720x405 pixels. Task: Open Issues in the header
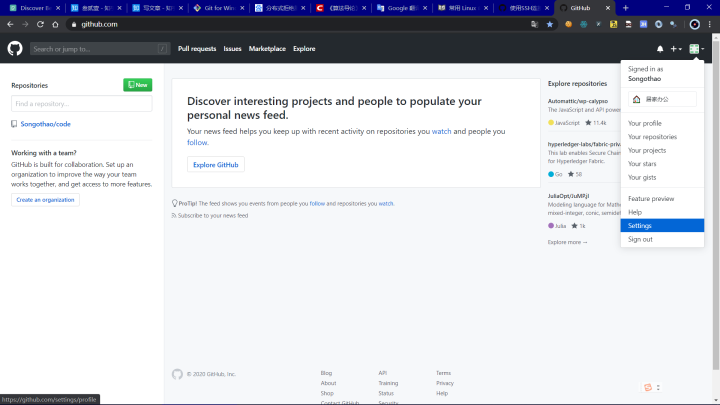tap(232, 49)
